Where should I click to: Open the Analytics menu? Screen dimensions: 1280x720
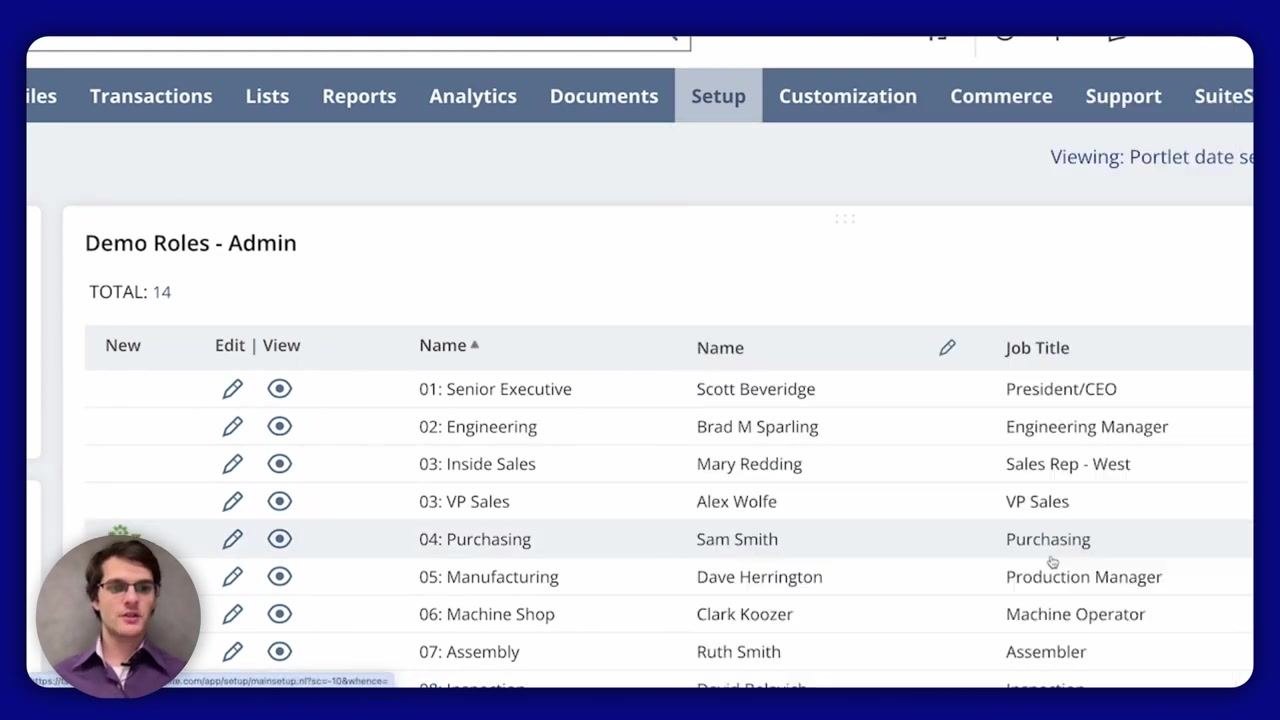pos(473,96)
